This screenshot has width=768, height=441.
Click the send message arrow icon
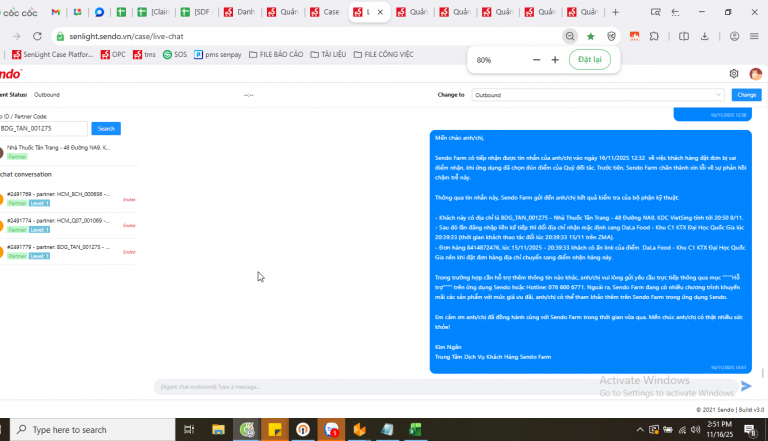click(x=746, y=386)
